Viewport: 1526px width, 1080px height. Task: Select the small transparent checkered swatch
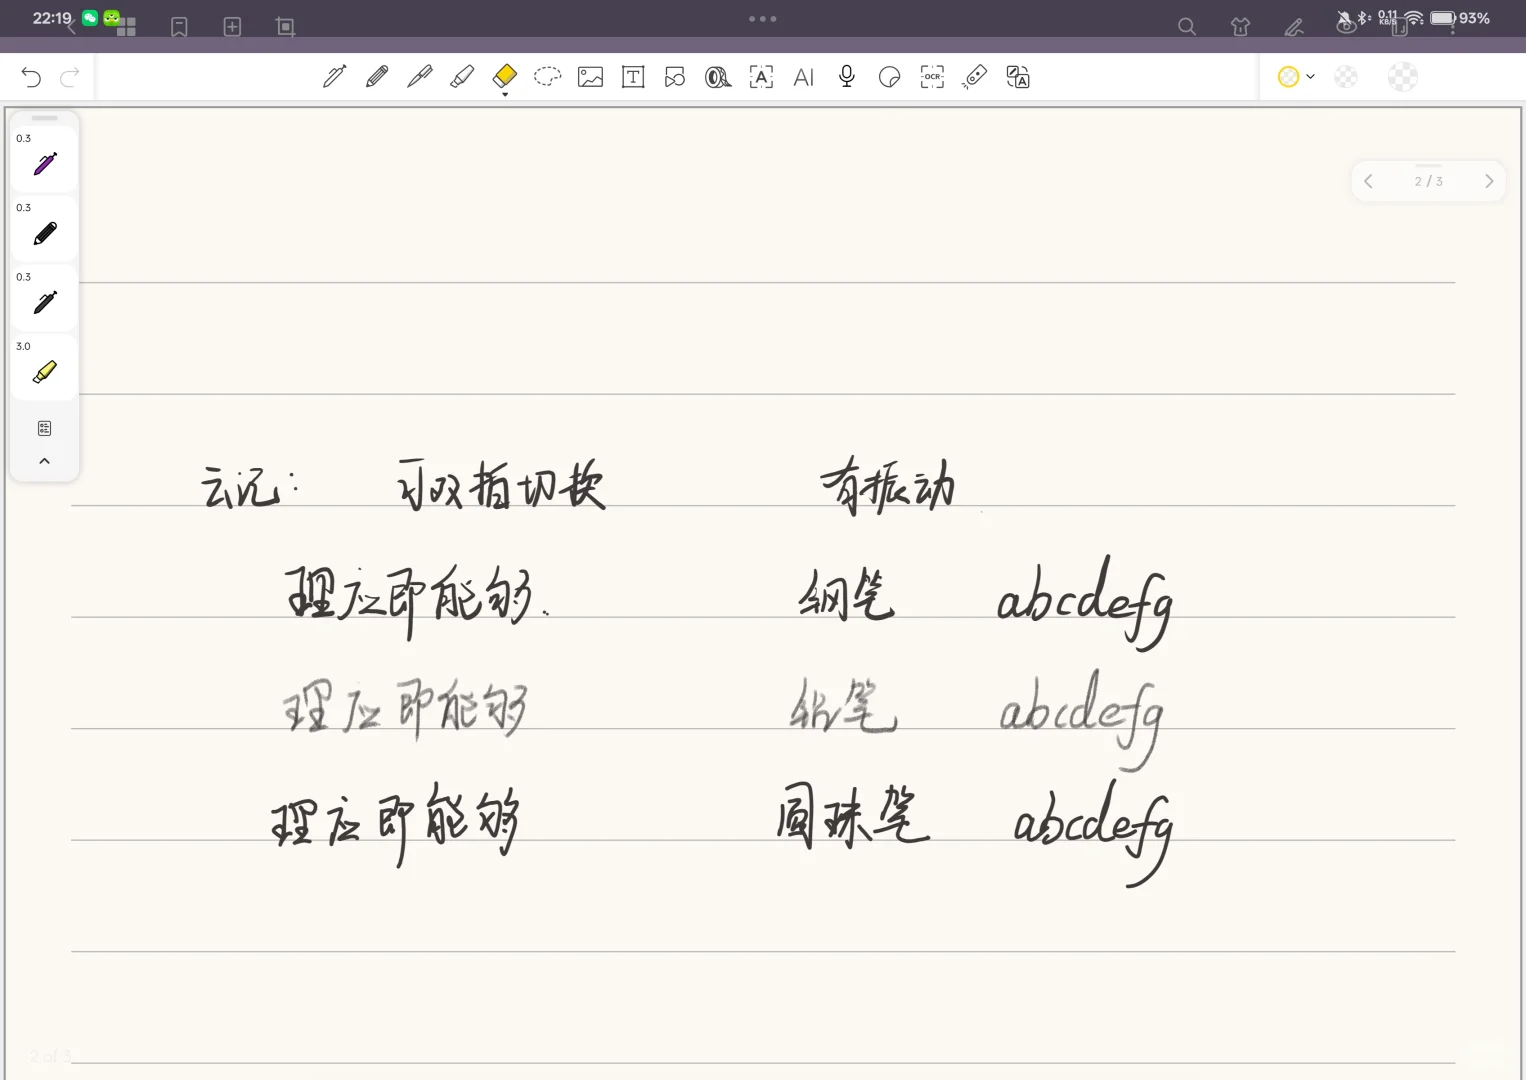1346,77
